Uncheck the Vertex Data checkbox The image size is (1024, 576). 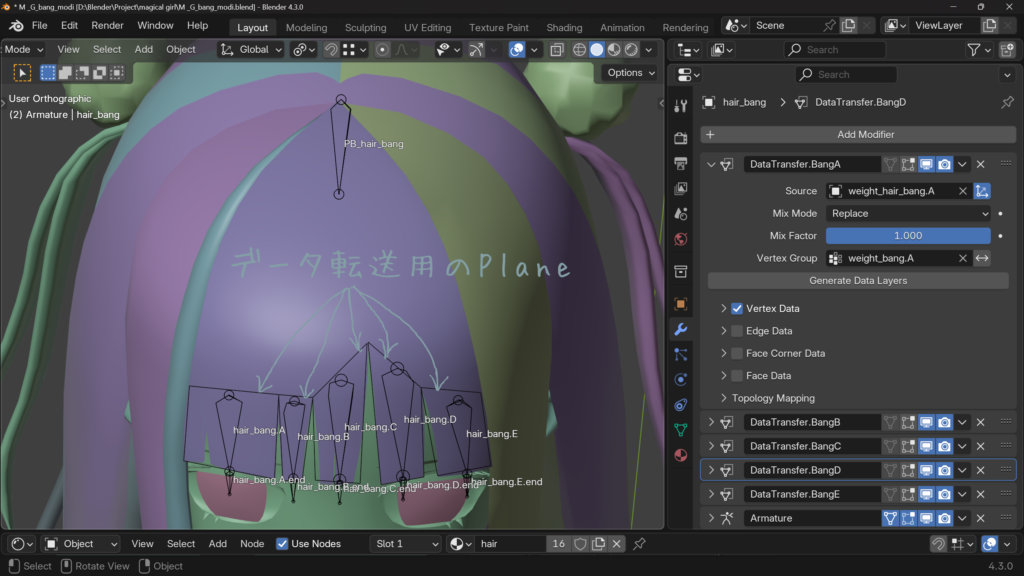pyautogui.click(x=737, y=309)
